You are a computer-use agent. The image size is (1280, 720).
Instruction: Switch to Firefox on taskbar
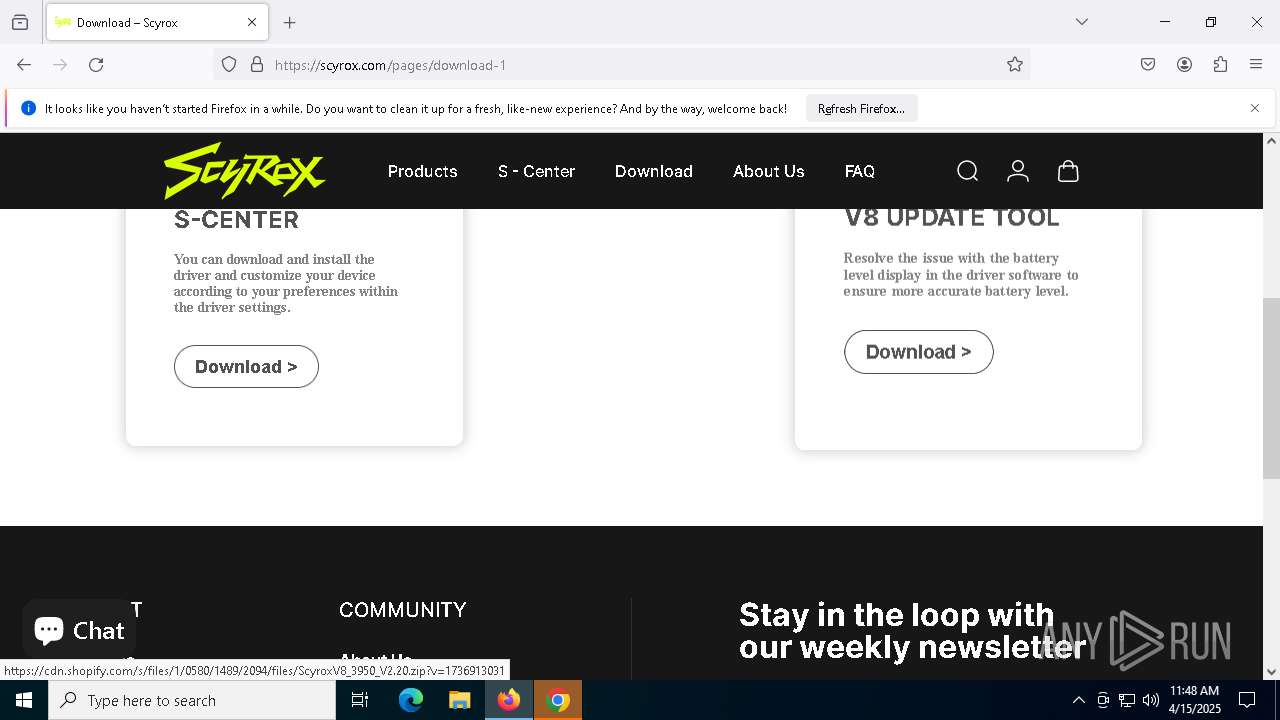point(509,700)
